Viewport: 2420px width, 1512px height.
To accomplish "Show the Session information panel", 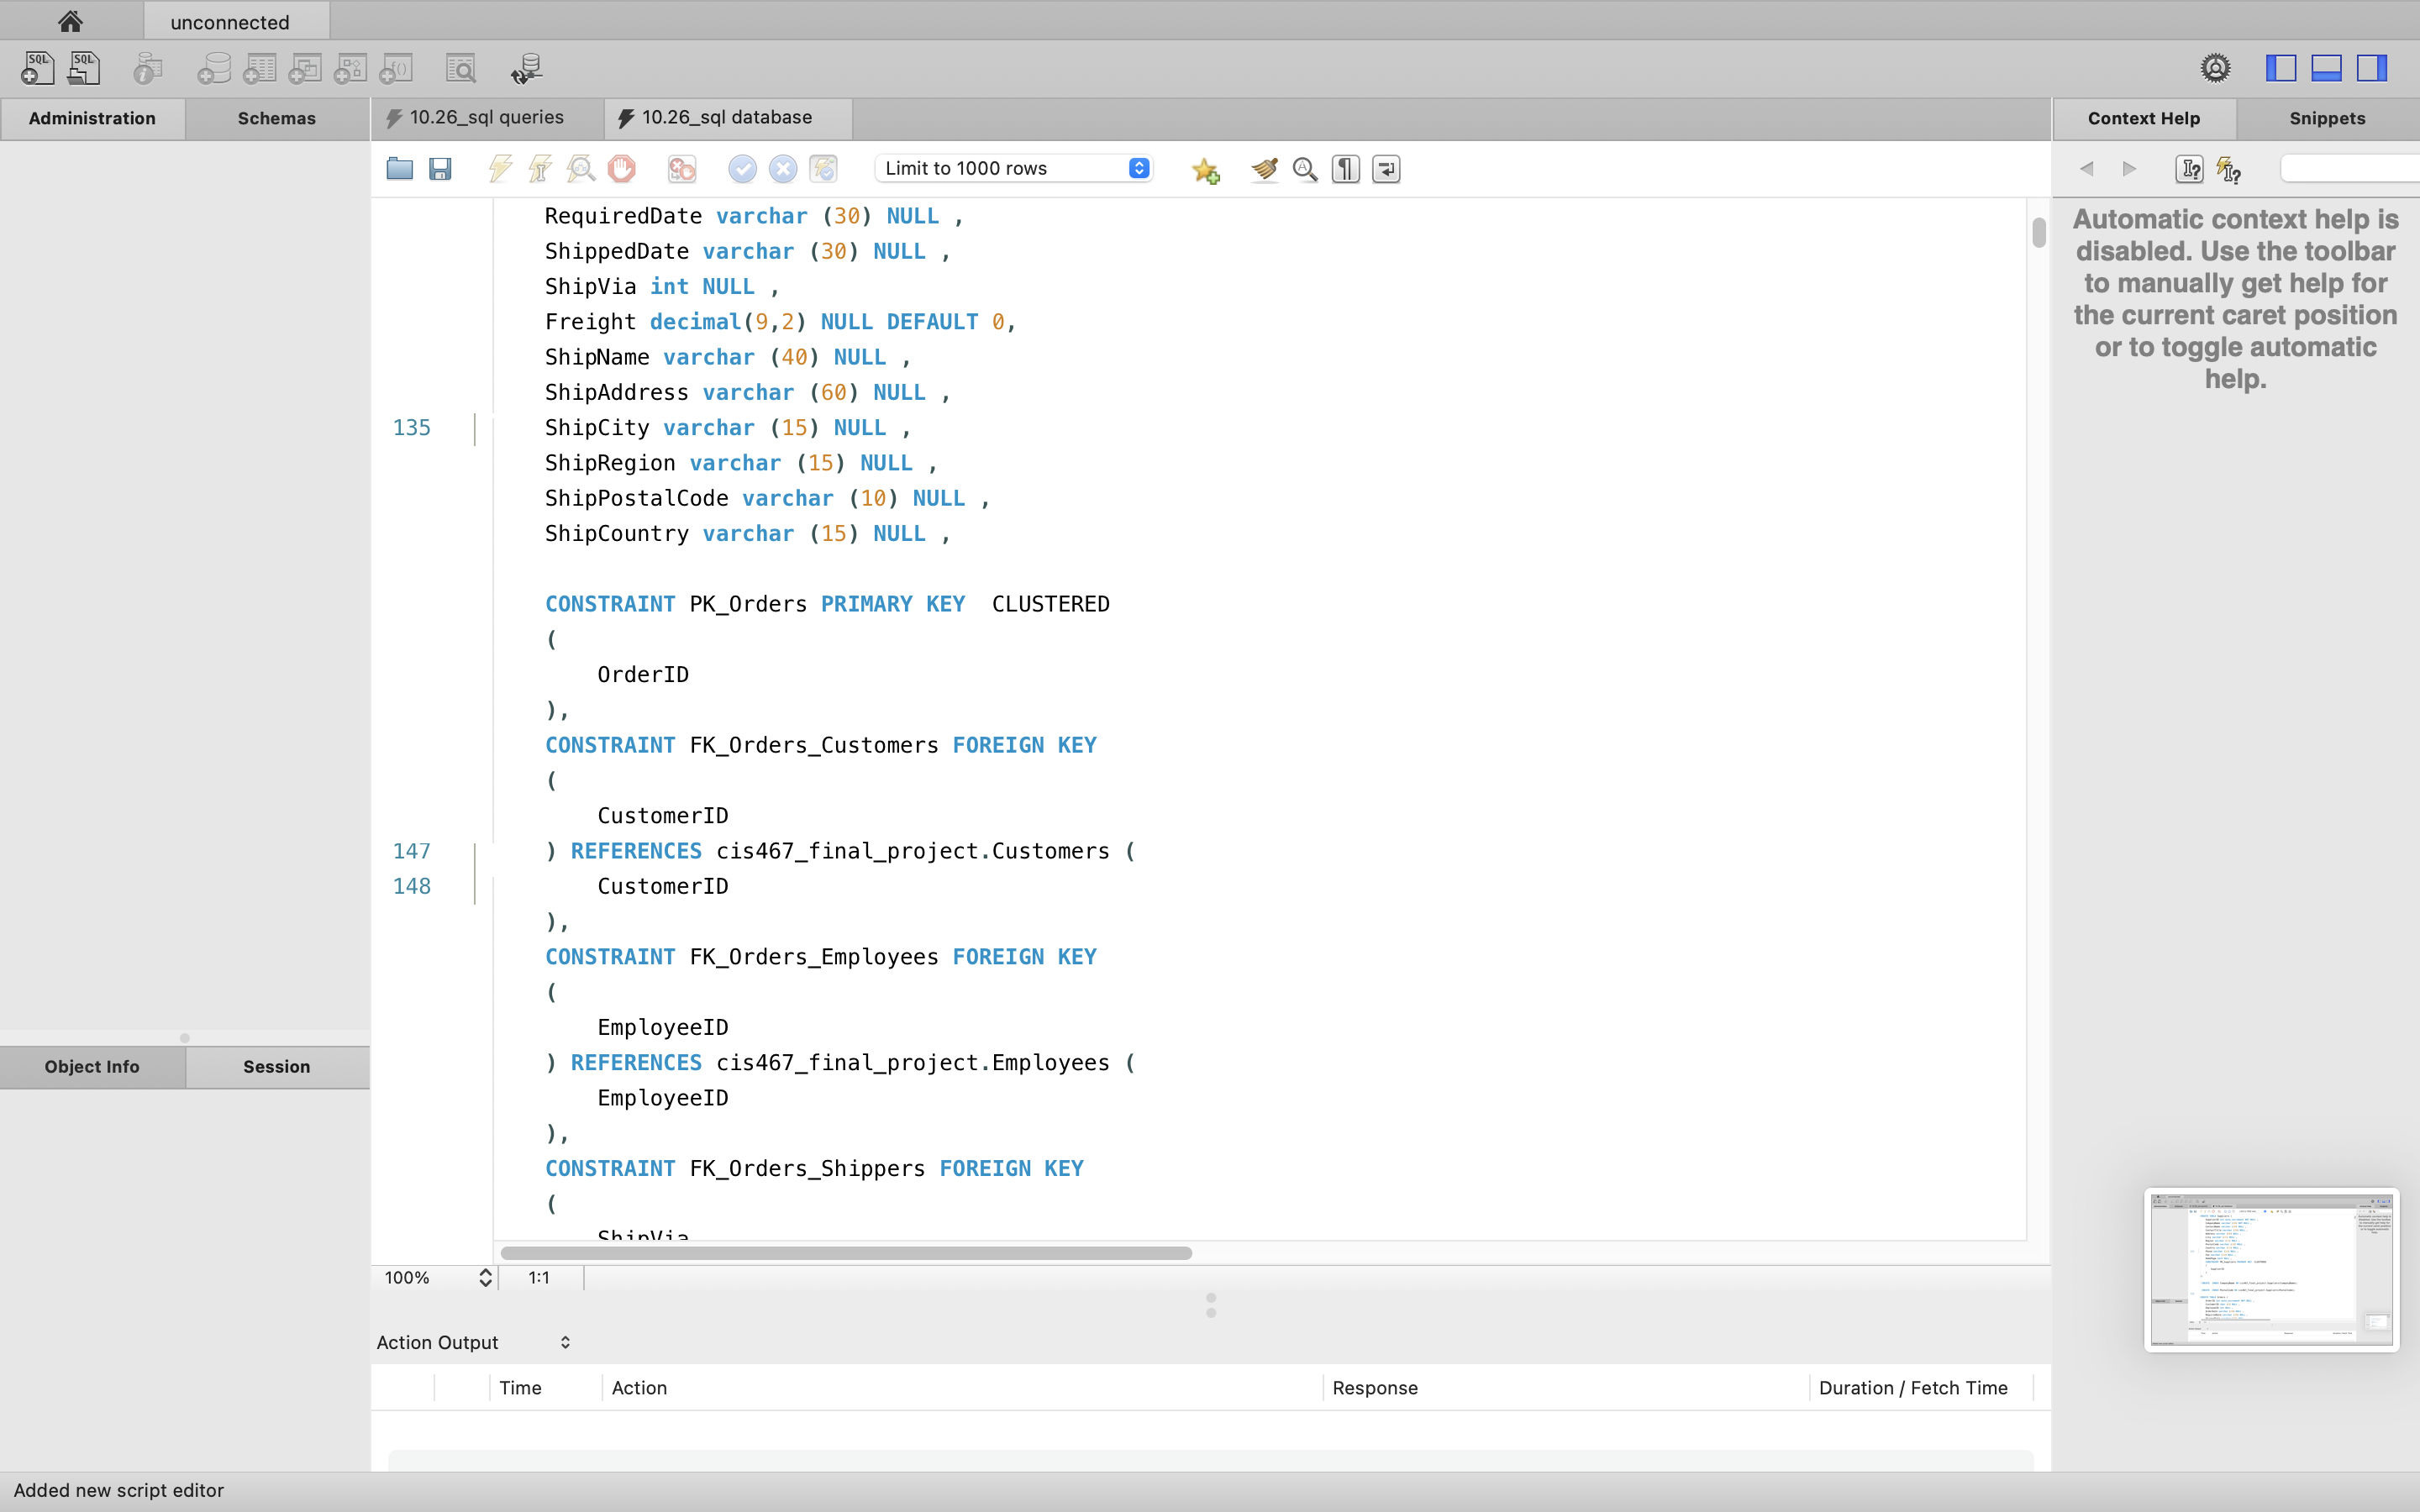I will [277, 1066].
